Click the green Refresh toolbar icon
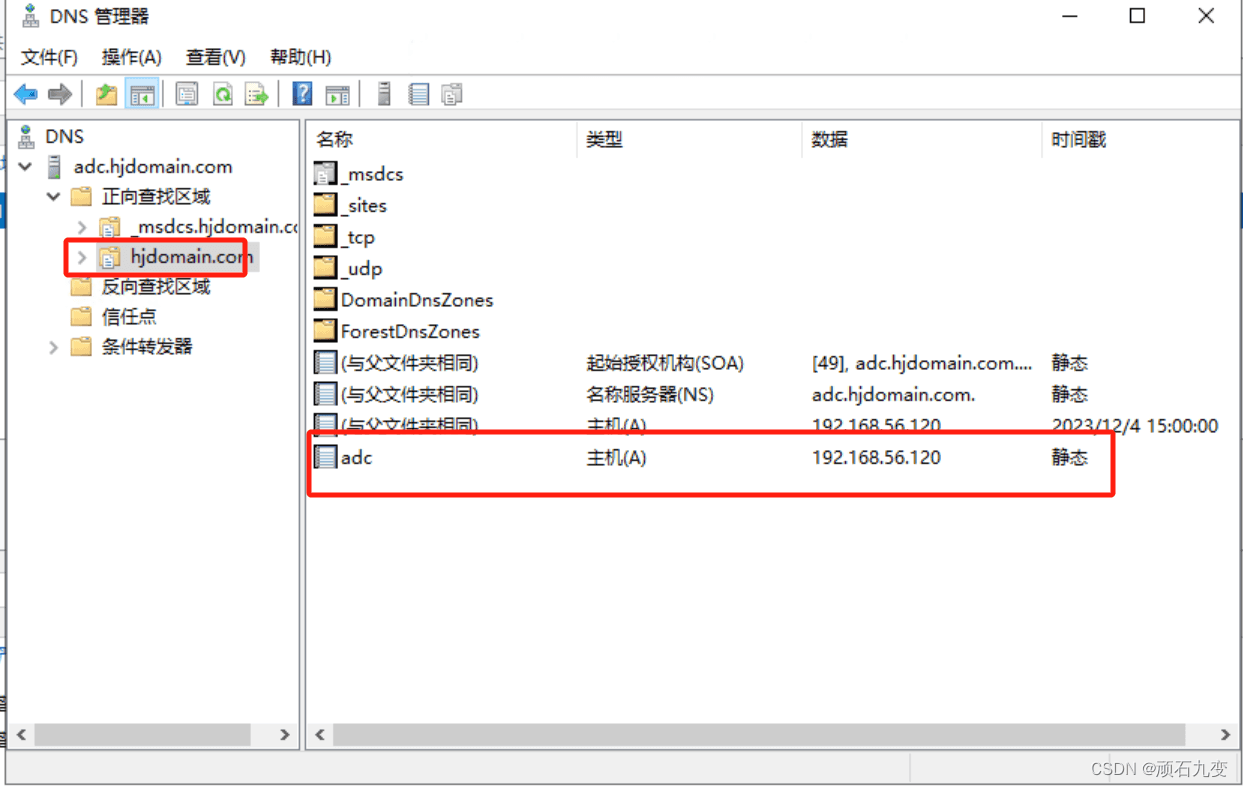The height and width of the screenshot is (787, 1243). click(223, 95)
